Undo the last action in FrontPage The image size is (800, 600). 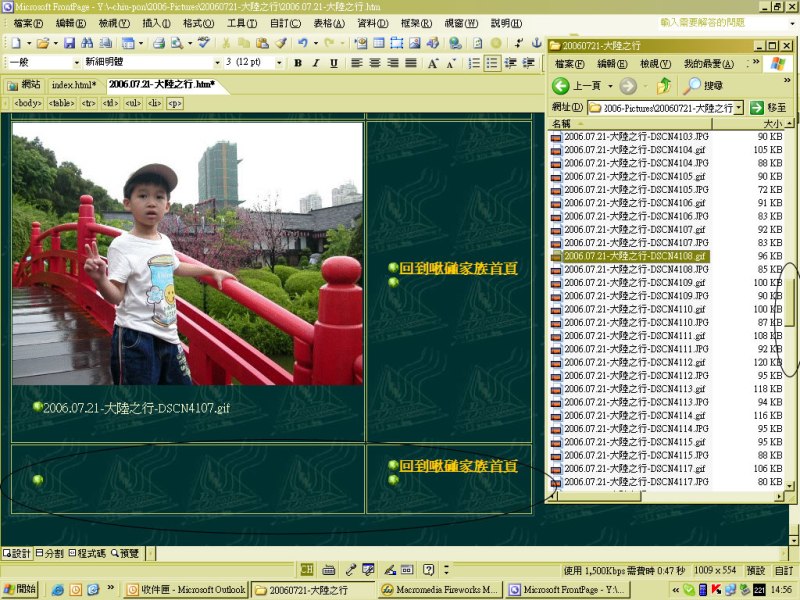[303, 43]
